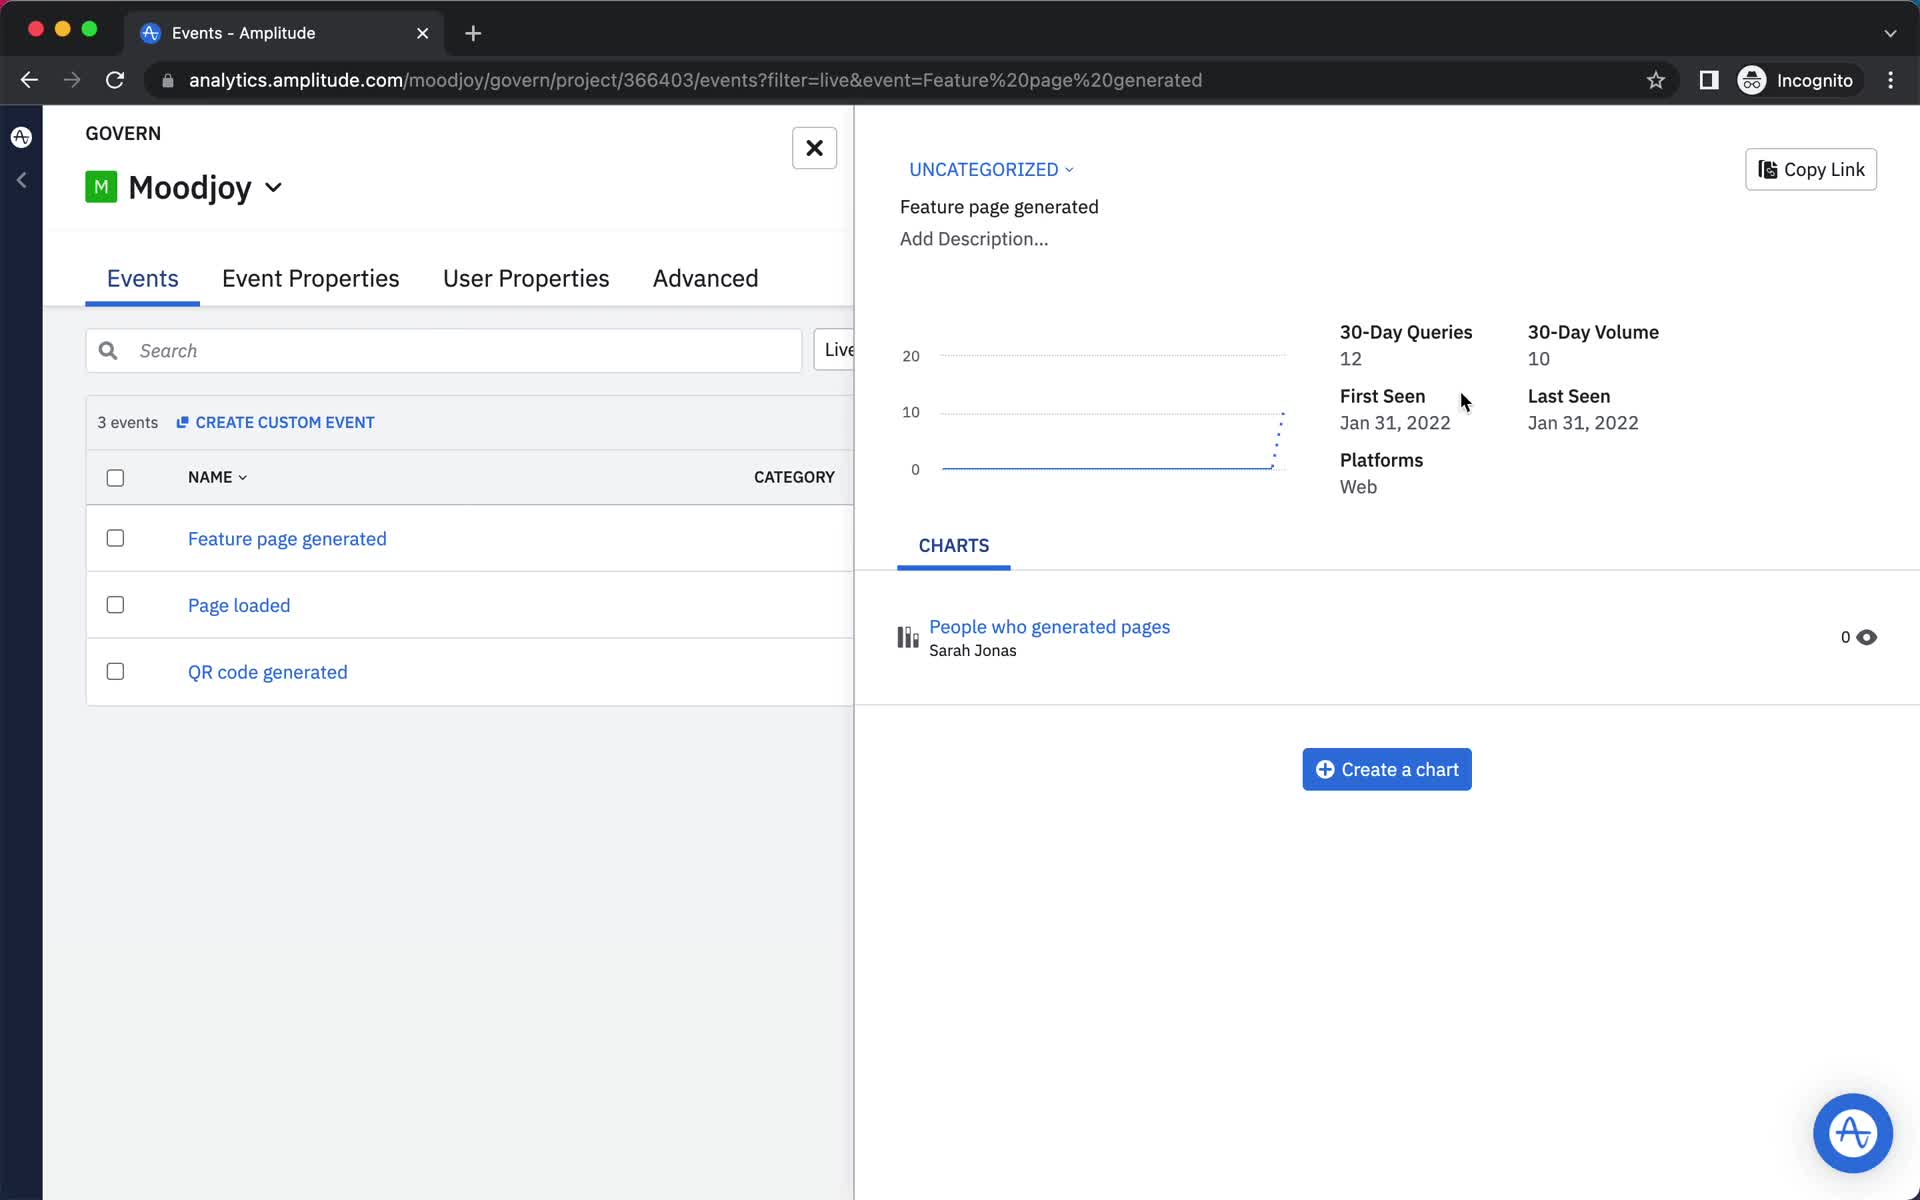Click the 30-Day Volume value 10

(x=1538, y=359)
